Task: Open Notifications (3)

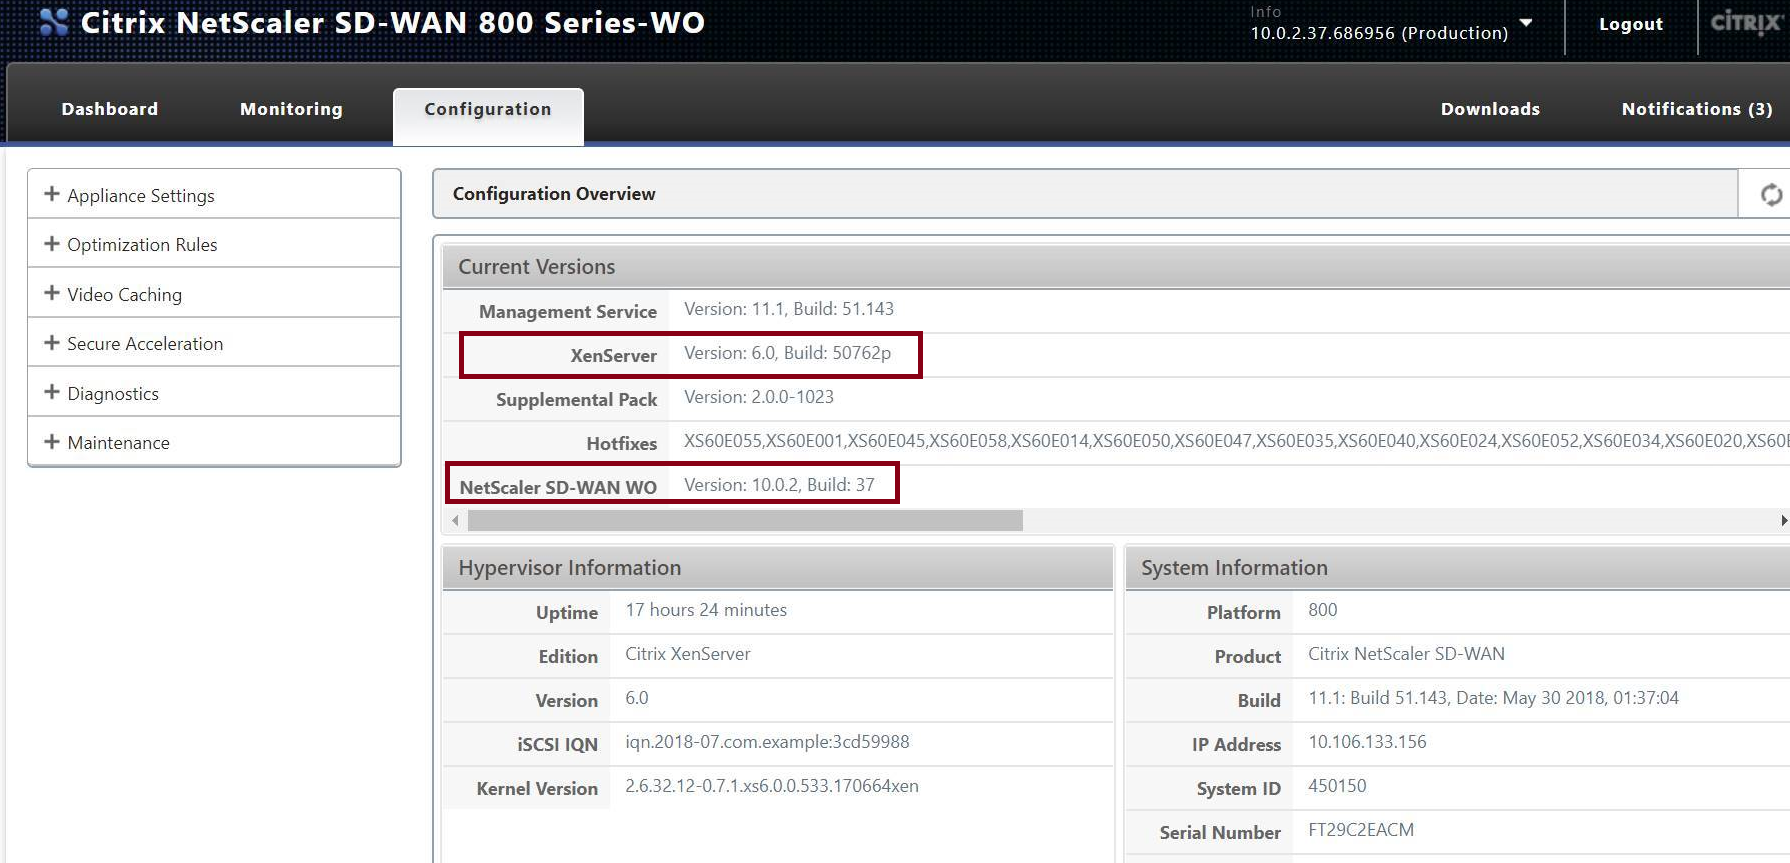Action: tap(1697, 109)
